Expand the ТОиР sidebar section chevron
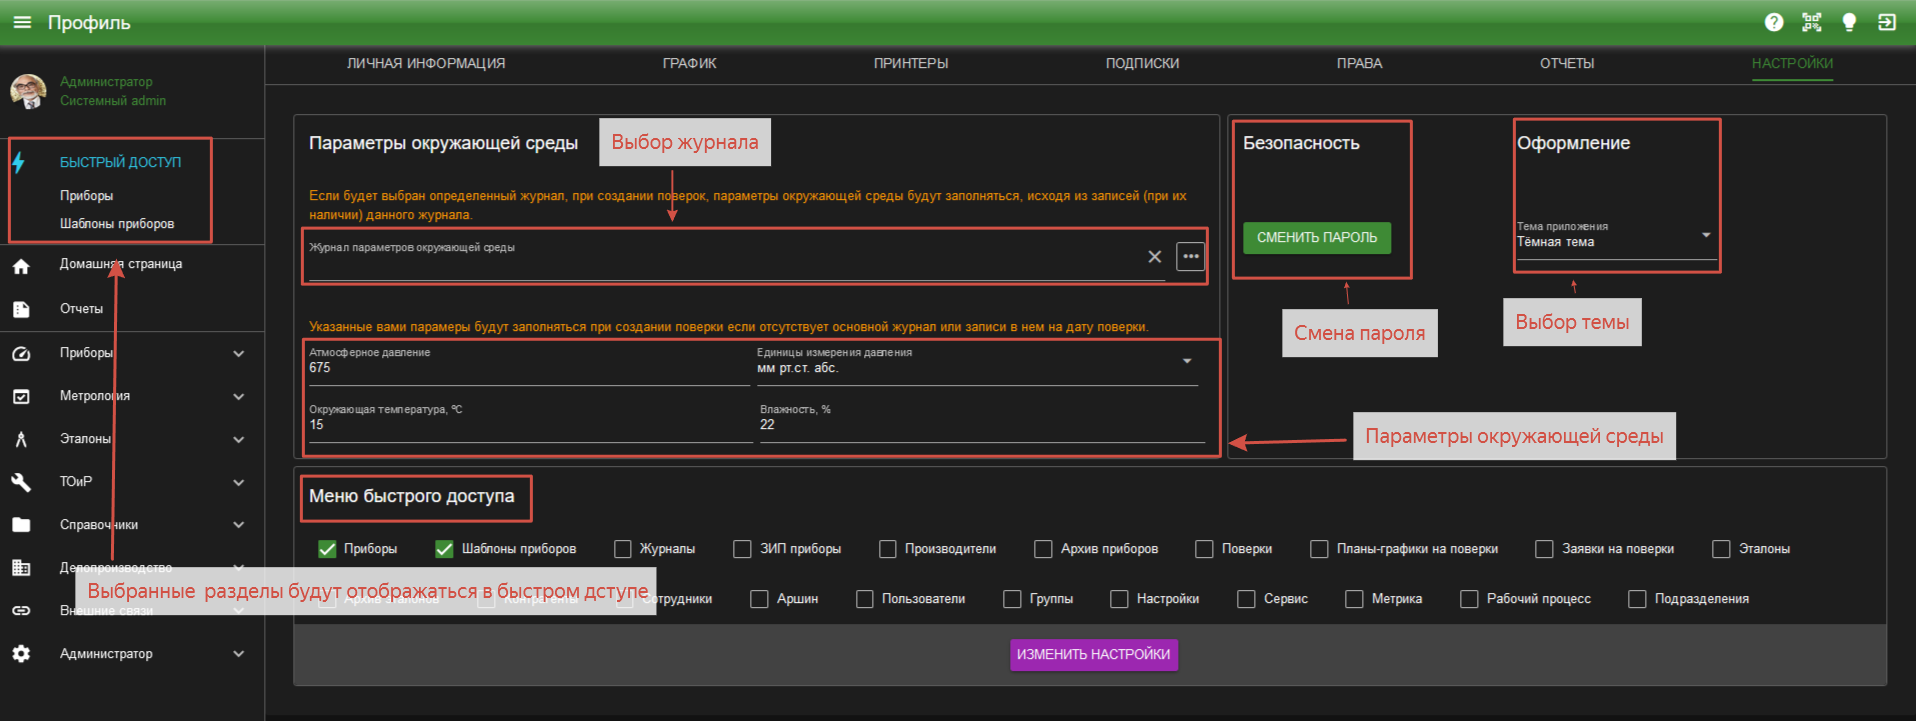The width and height of the screenshot is (1916, 721). point(239,482)
